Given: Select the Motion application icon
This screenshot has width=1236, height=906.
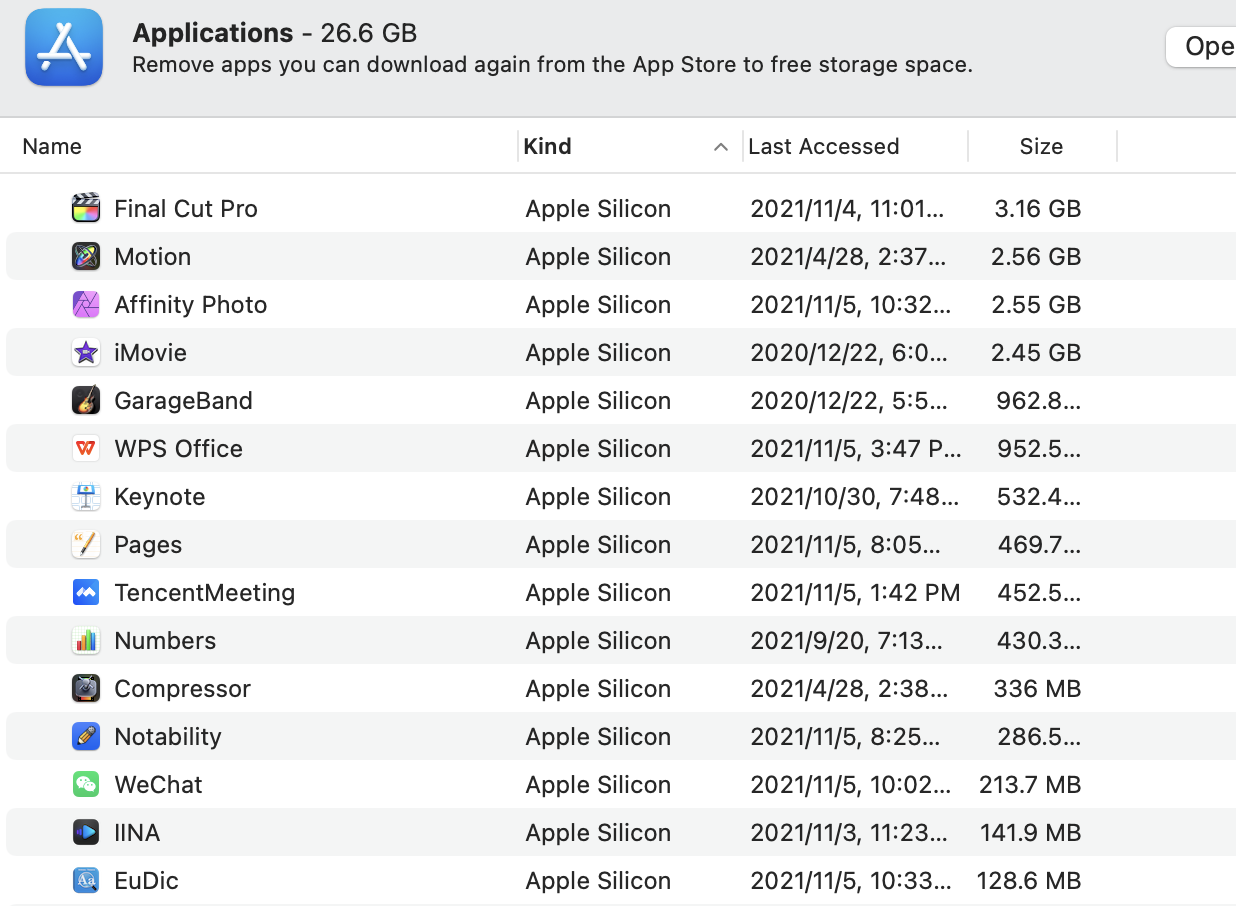Looking at the screenshot, I should click(85, 256).
